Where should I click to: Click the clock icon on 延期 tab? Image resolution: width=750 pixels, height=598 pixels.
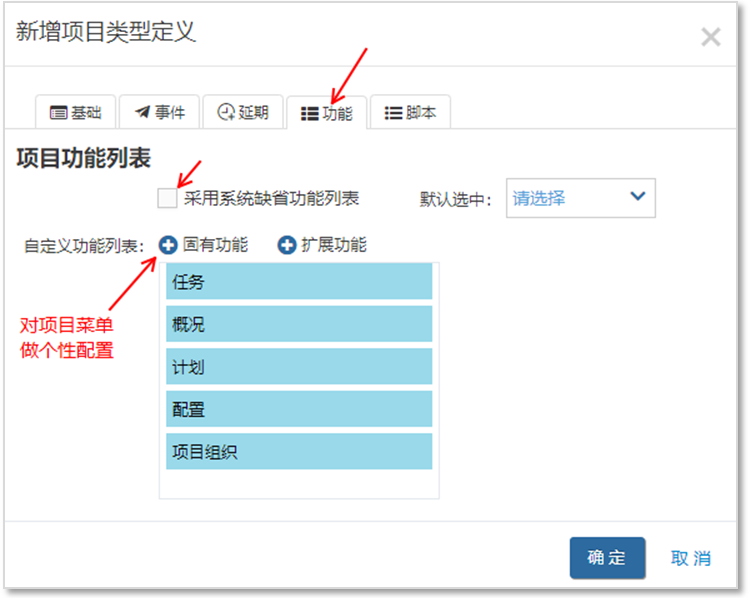point(226,113)
